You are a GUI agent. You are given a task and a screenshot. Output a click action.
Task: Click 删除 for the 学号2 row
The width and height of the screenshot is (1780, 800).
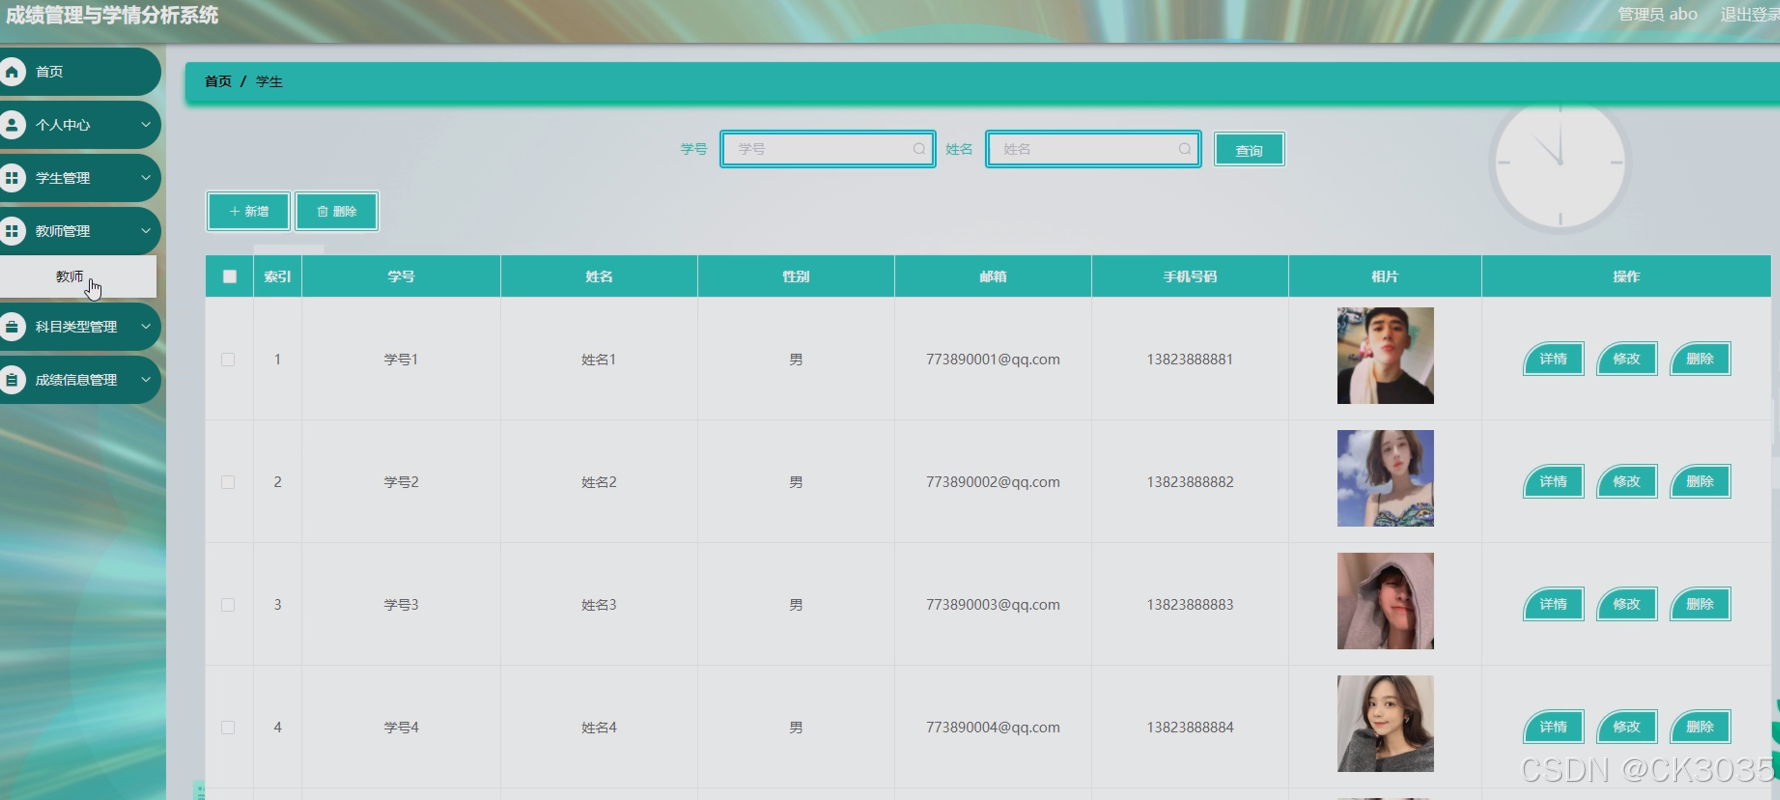coord(1700,482)
